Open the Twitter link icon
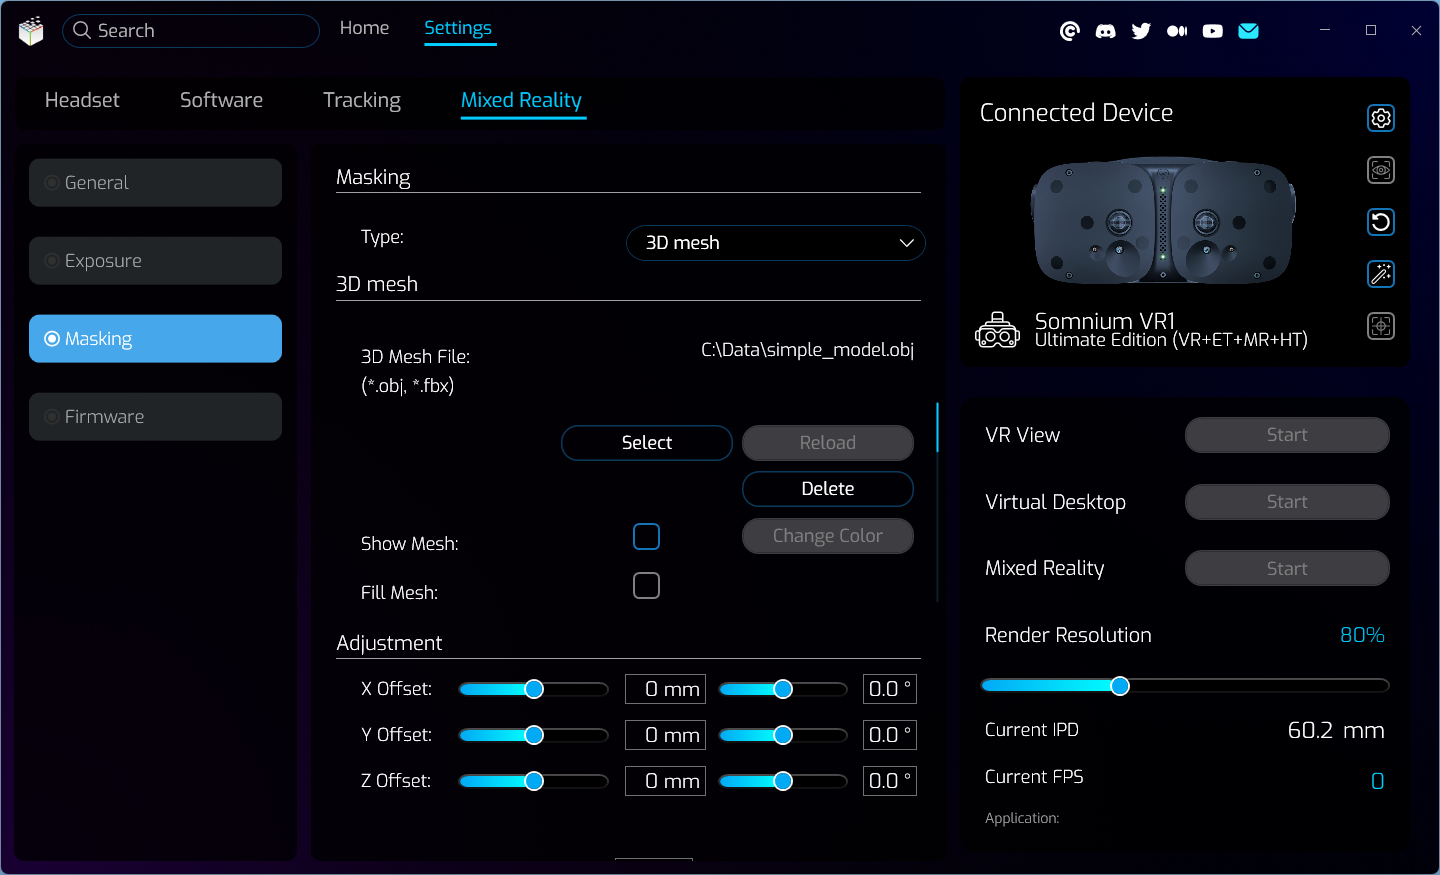 (1141, 31)
